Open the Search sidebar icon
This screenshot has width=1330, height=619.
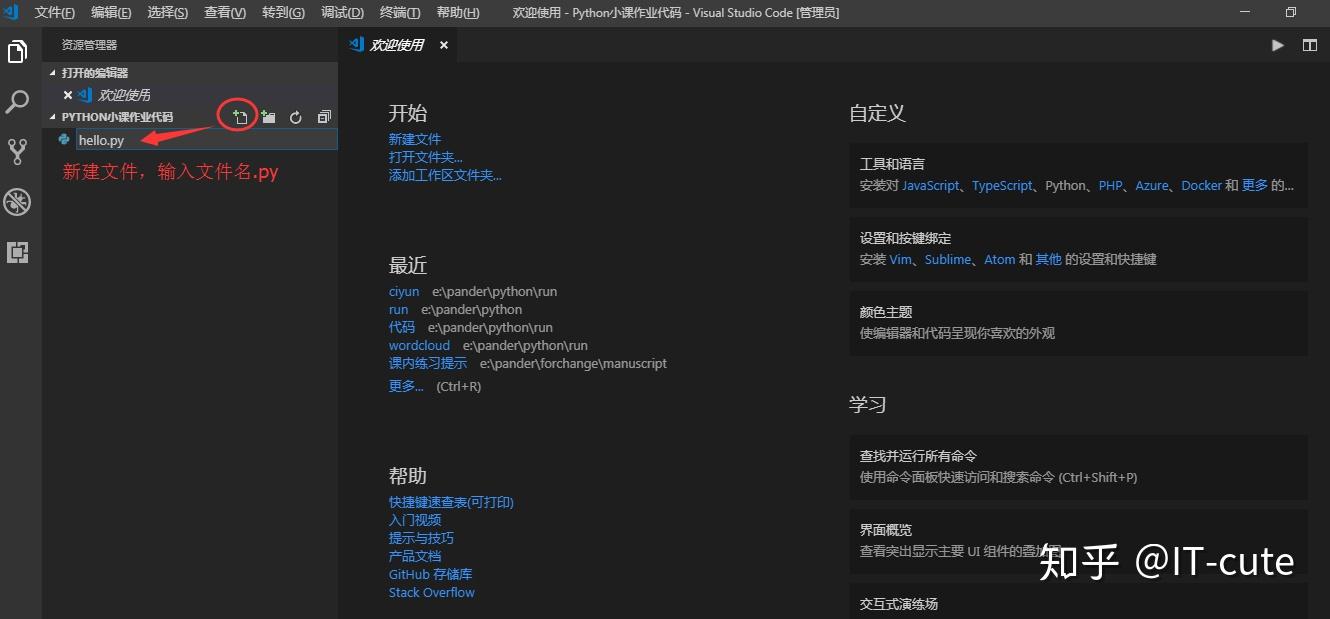pyautogui.click(x=17, y=100)
